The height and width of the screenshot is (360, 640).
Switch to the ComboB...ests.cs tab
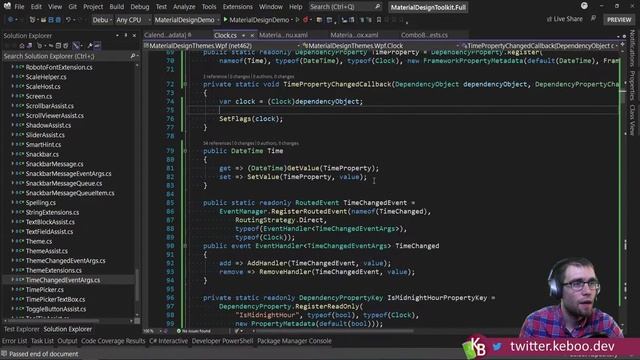tap(424, 36)
